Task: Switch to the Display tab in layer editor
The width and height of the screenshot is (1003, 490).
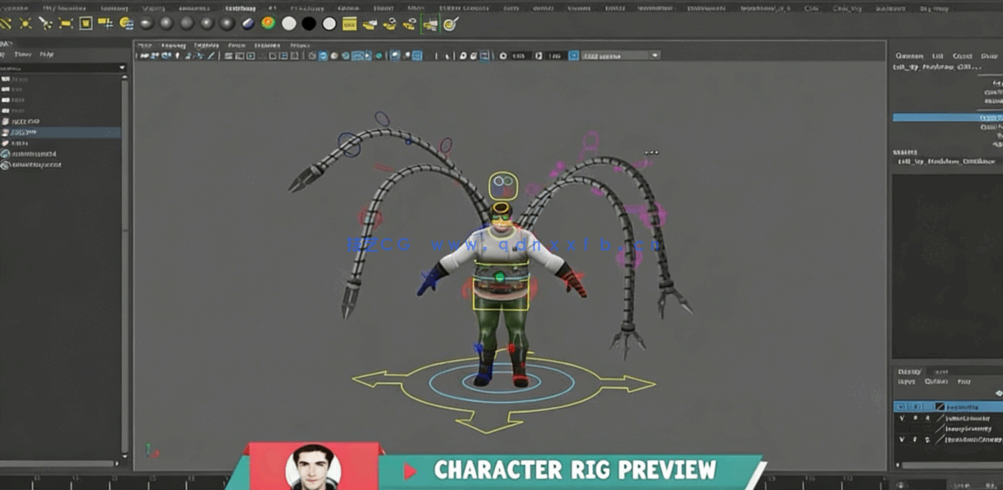Action: point(909,371)
